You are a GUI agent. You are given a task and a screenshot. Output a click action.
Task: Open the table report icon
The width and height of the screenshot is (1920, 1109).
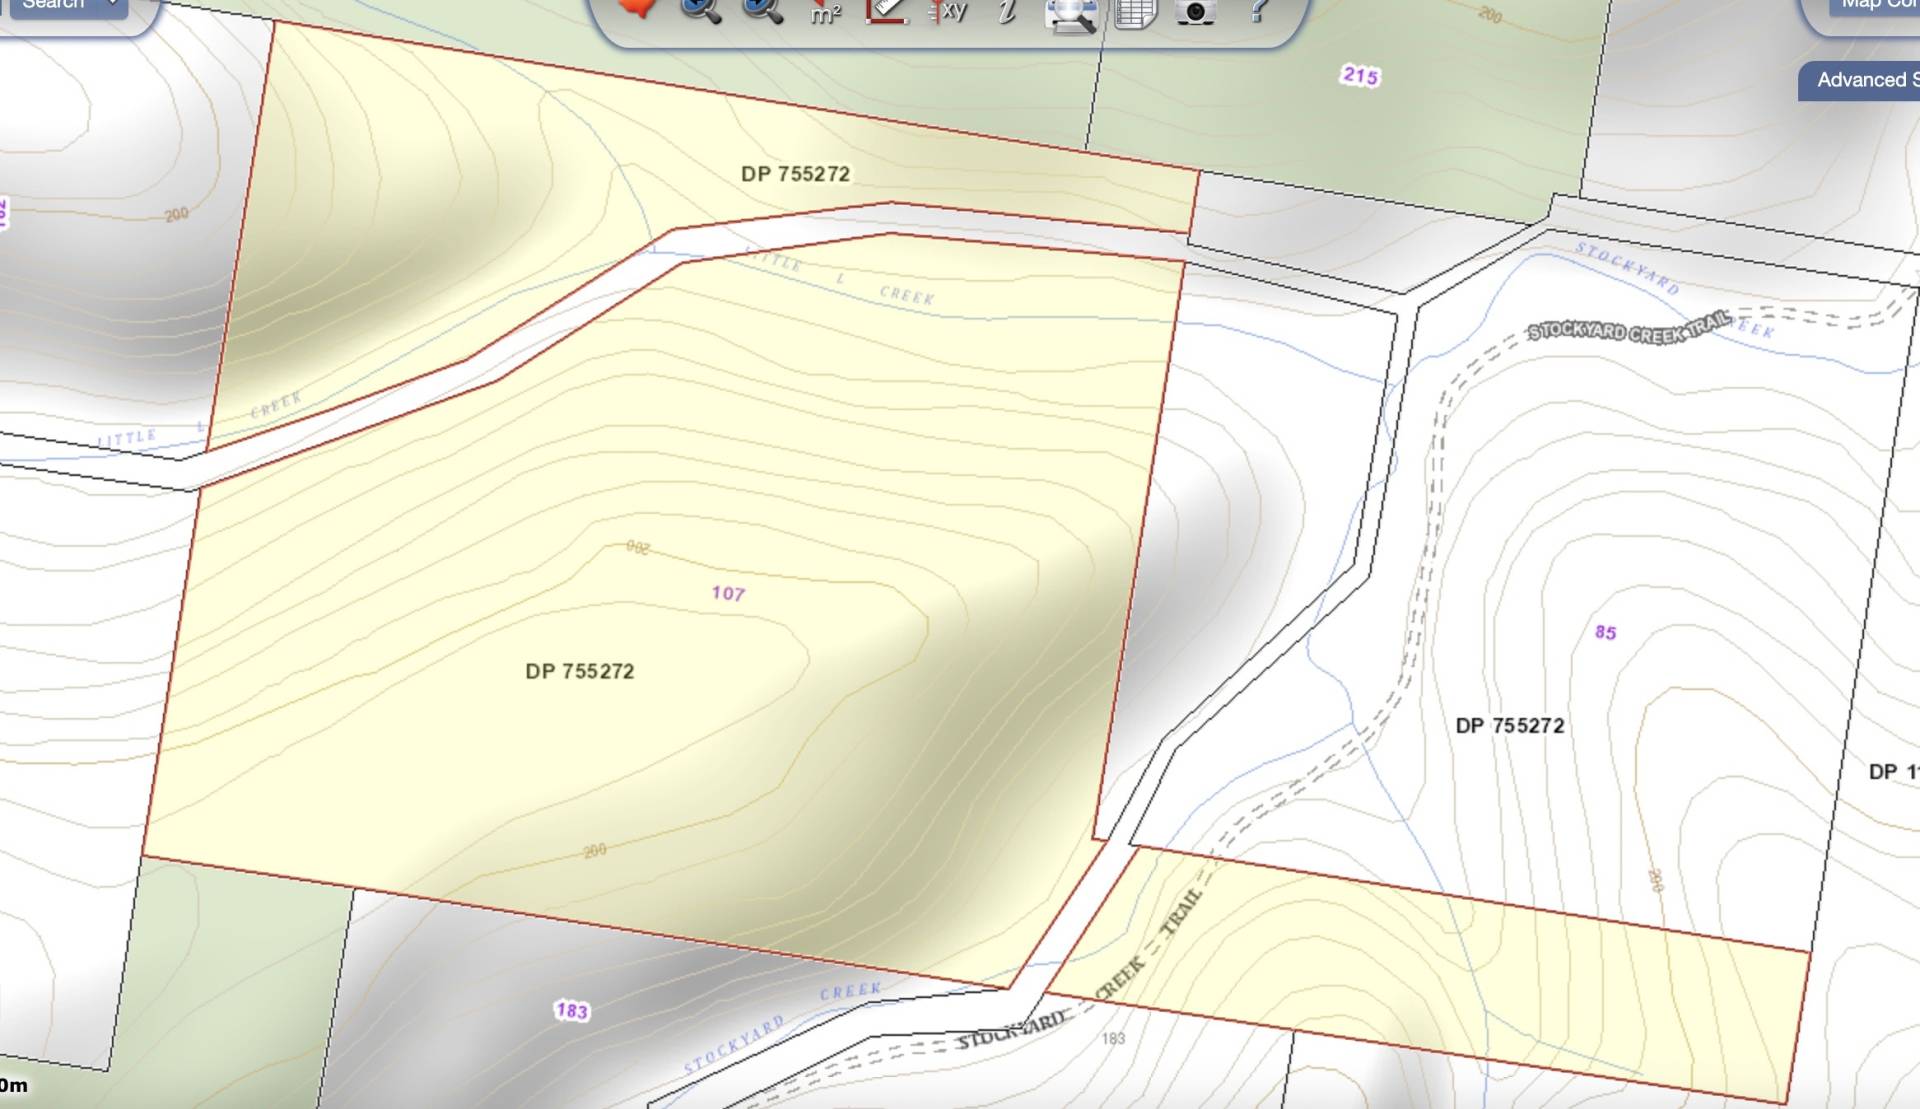click(1134, 13)
